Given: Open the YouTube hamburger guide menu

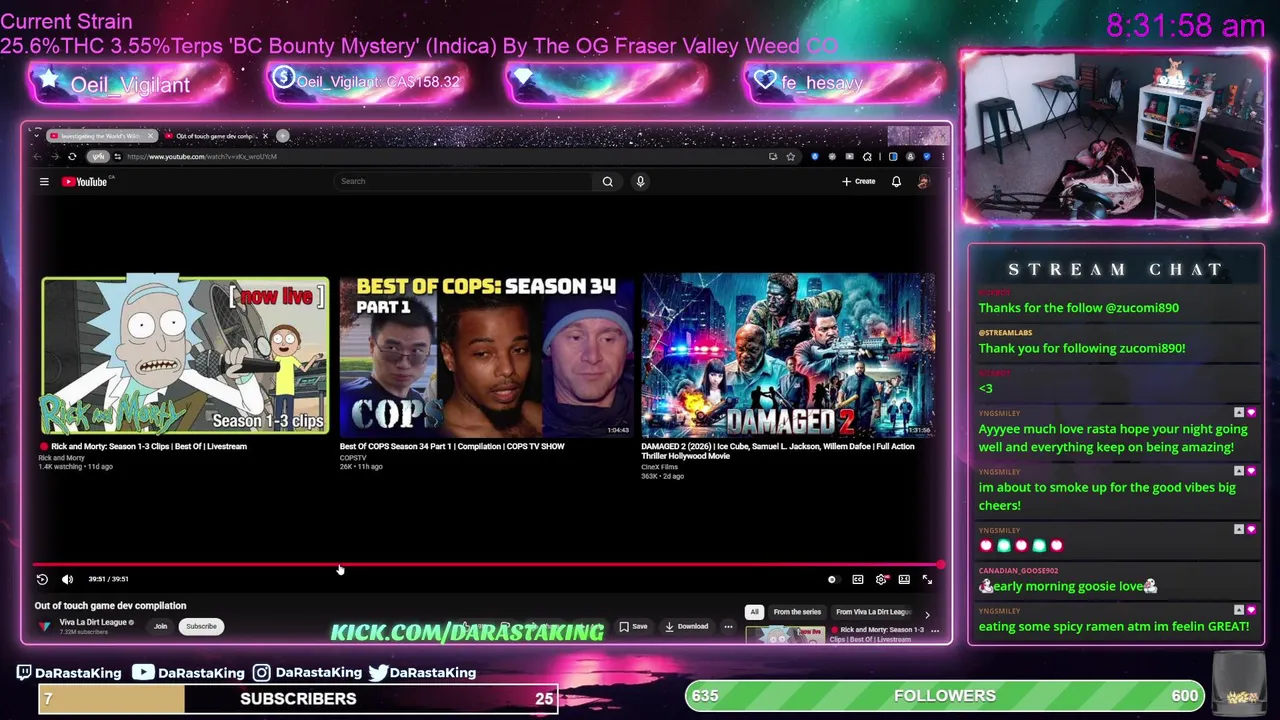Looking at the screenshot, I should click(x=44, y=181).
